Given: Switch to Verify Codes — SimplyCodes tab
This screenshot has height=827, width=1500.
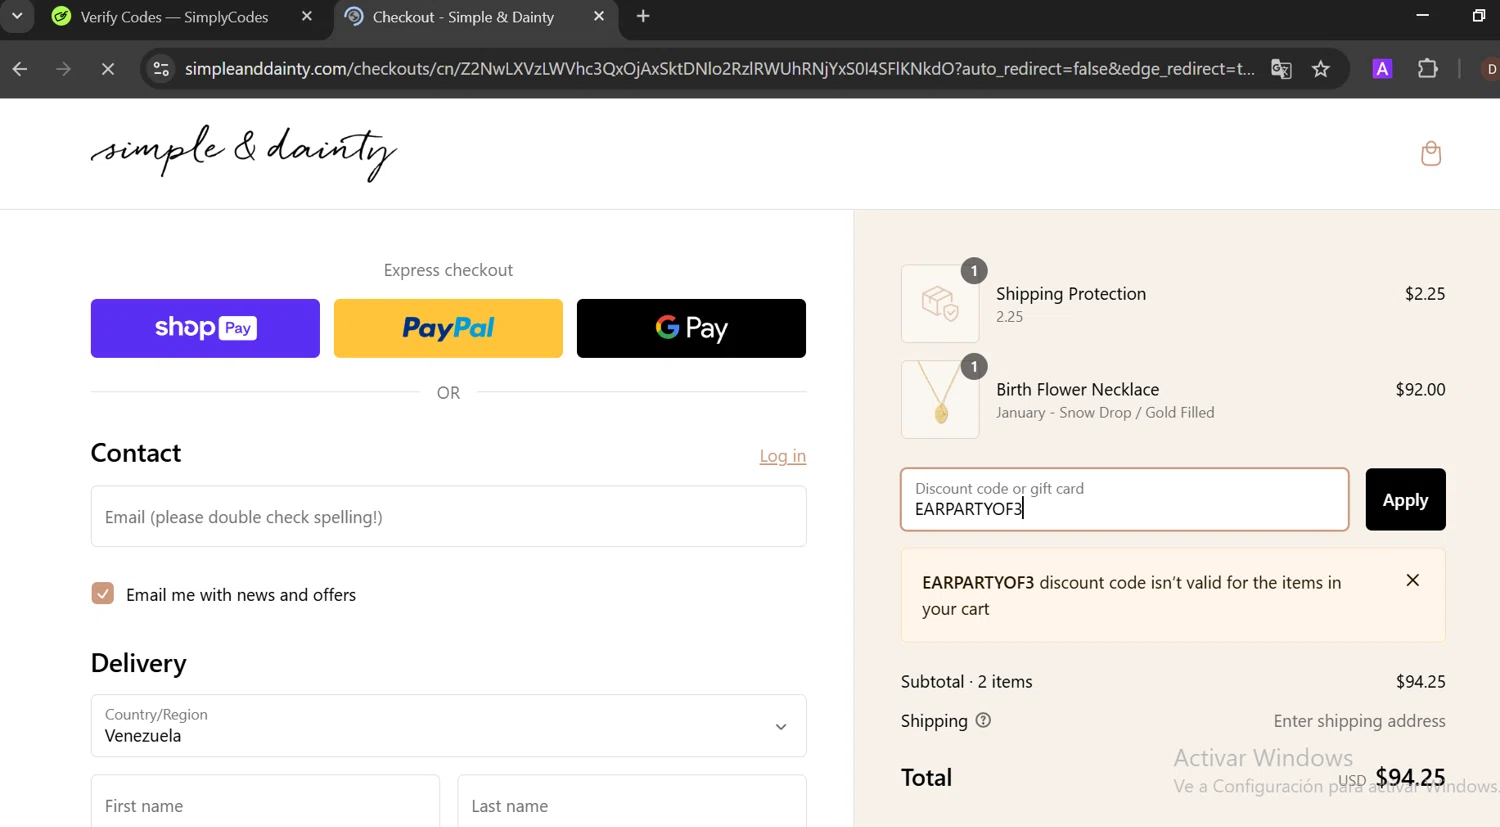Looking at the screenshot, I should point(175,17).
